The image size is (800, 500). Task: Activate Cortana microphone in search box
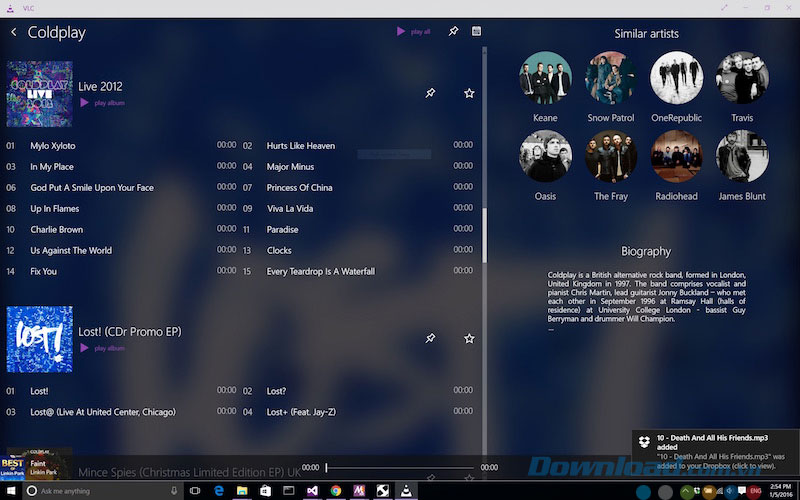coord(174,491)
